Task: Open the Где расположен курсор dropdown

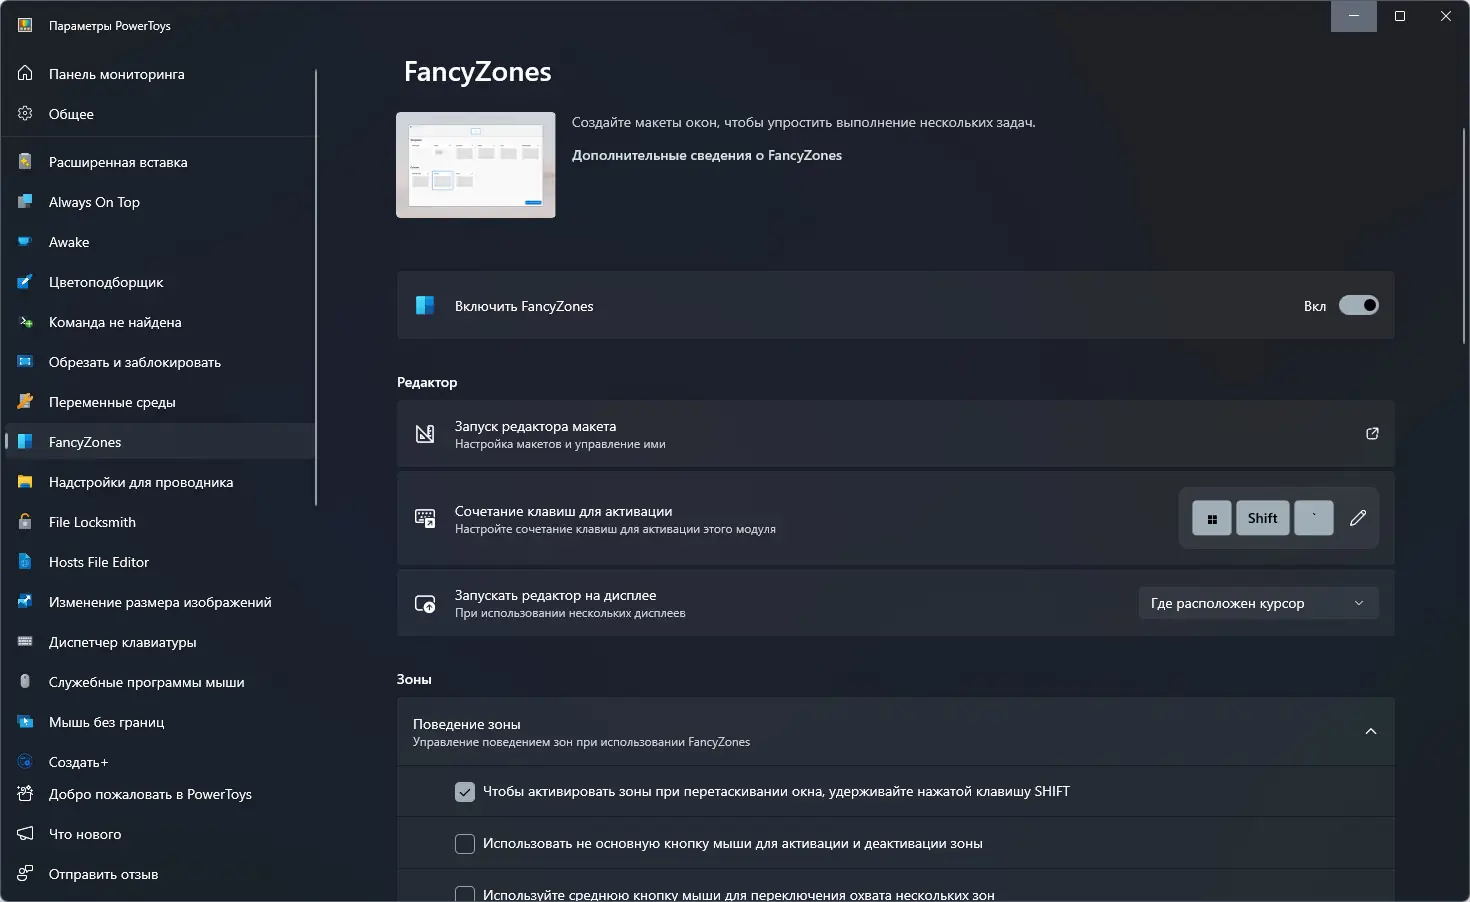Action: click(x=1258, y=603)
